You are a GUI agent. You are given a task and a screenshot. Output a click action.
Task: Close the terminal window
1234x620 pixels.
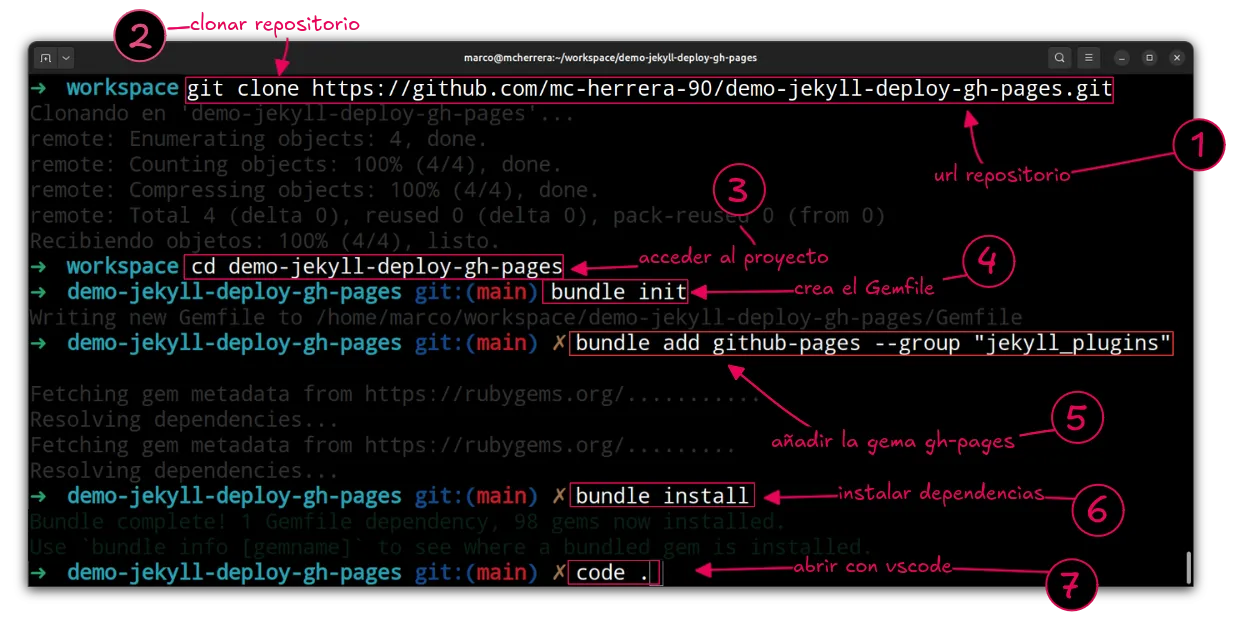pyautogui.click(x=1179, y=57)
